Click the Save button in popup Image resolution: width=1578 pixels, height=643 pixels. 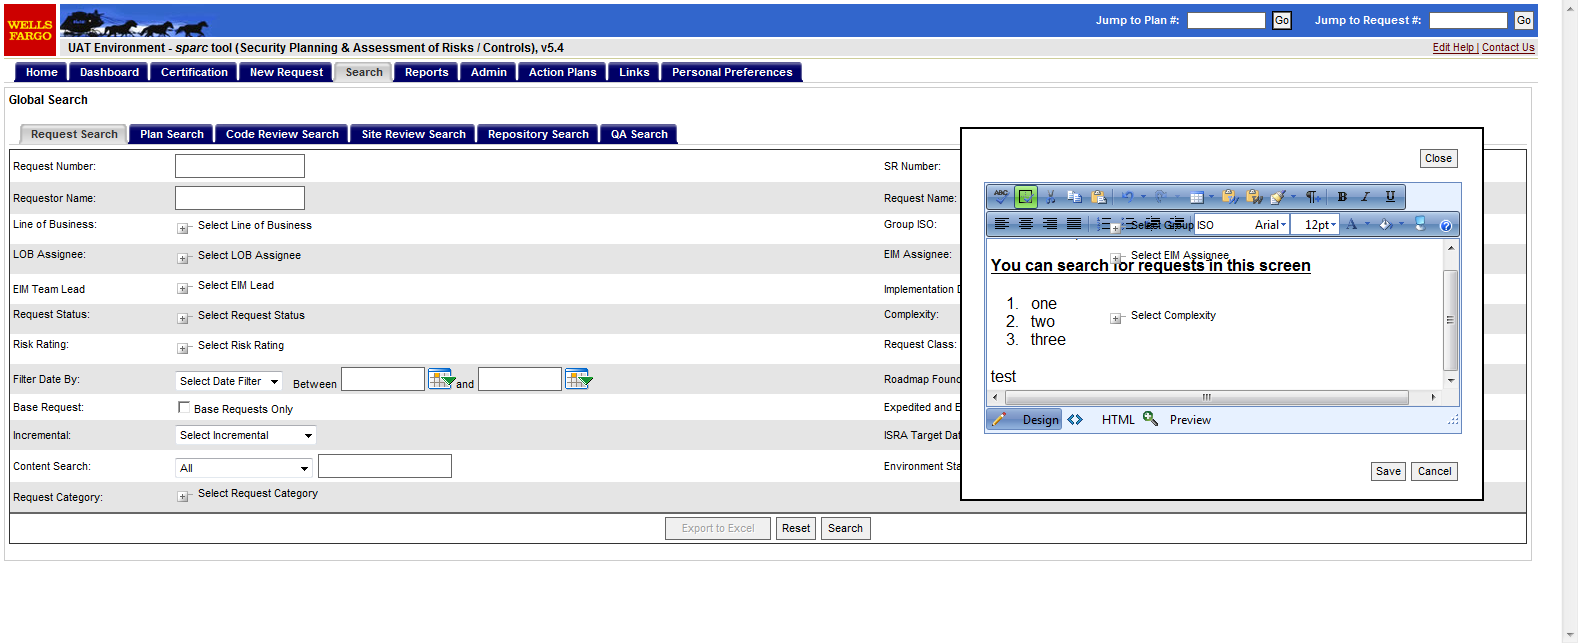coord(1388,471)
